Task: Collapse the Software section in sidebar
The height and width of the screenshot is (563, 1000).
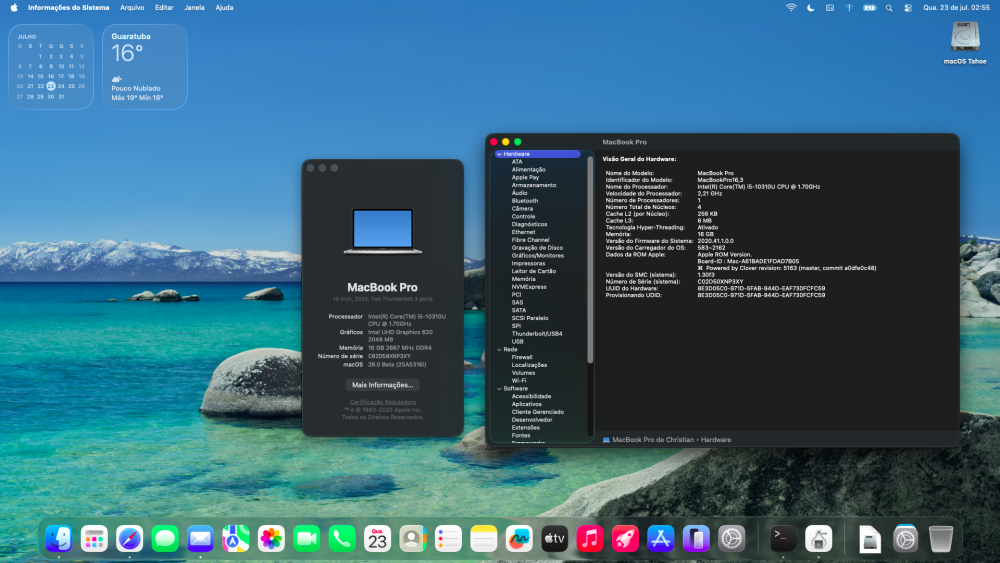Action: pos(499,388)
